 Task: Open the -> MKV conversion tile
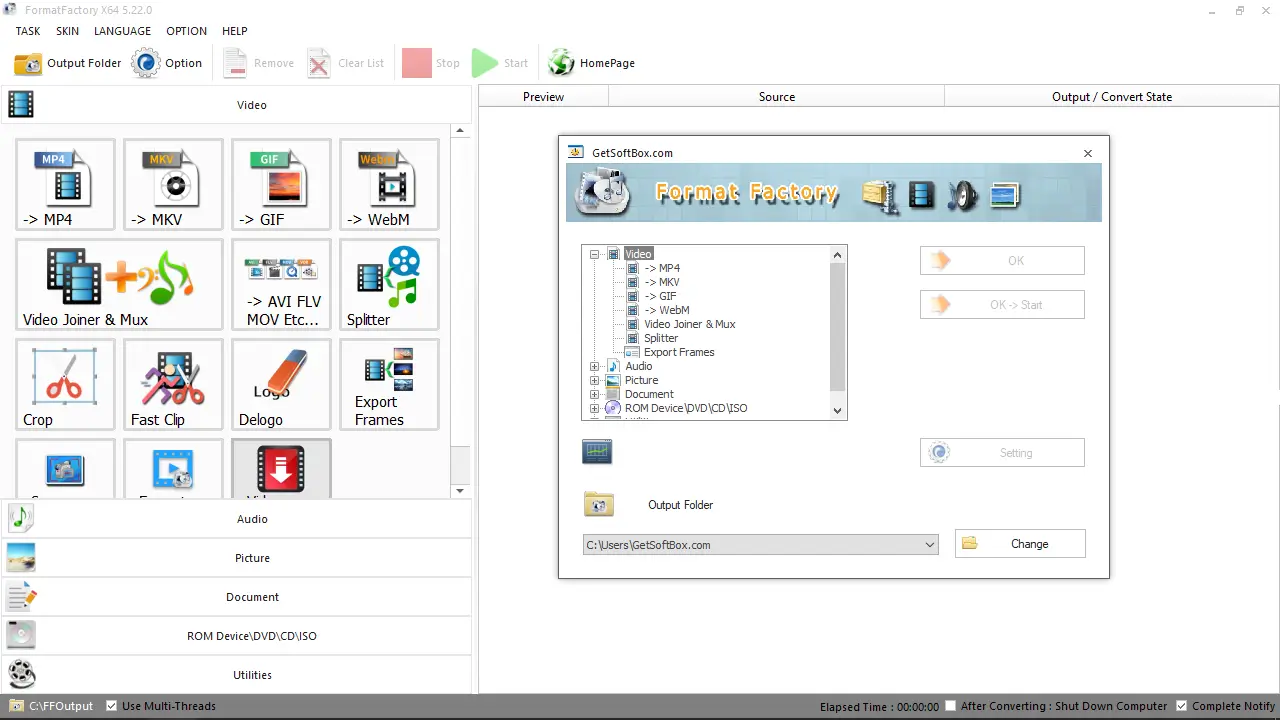click(174, 185)
